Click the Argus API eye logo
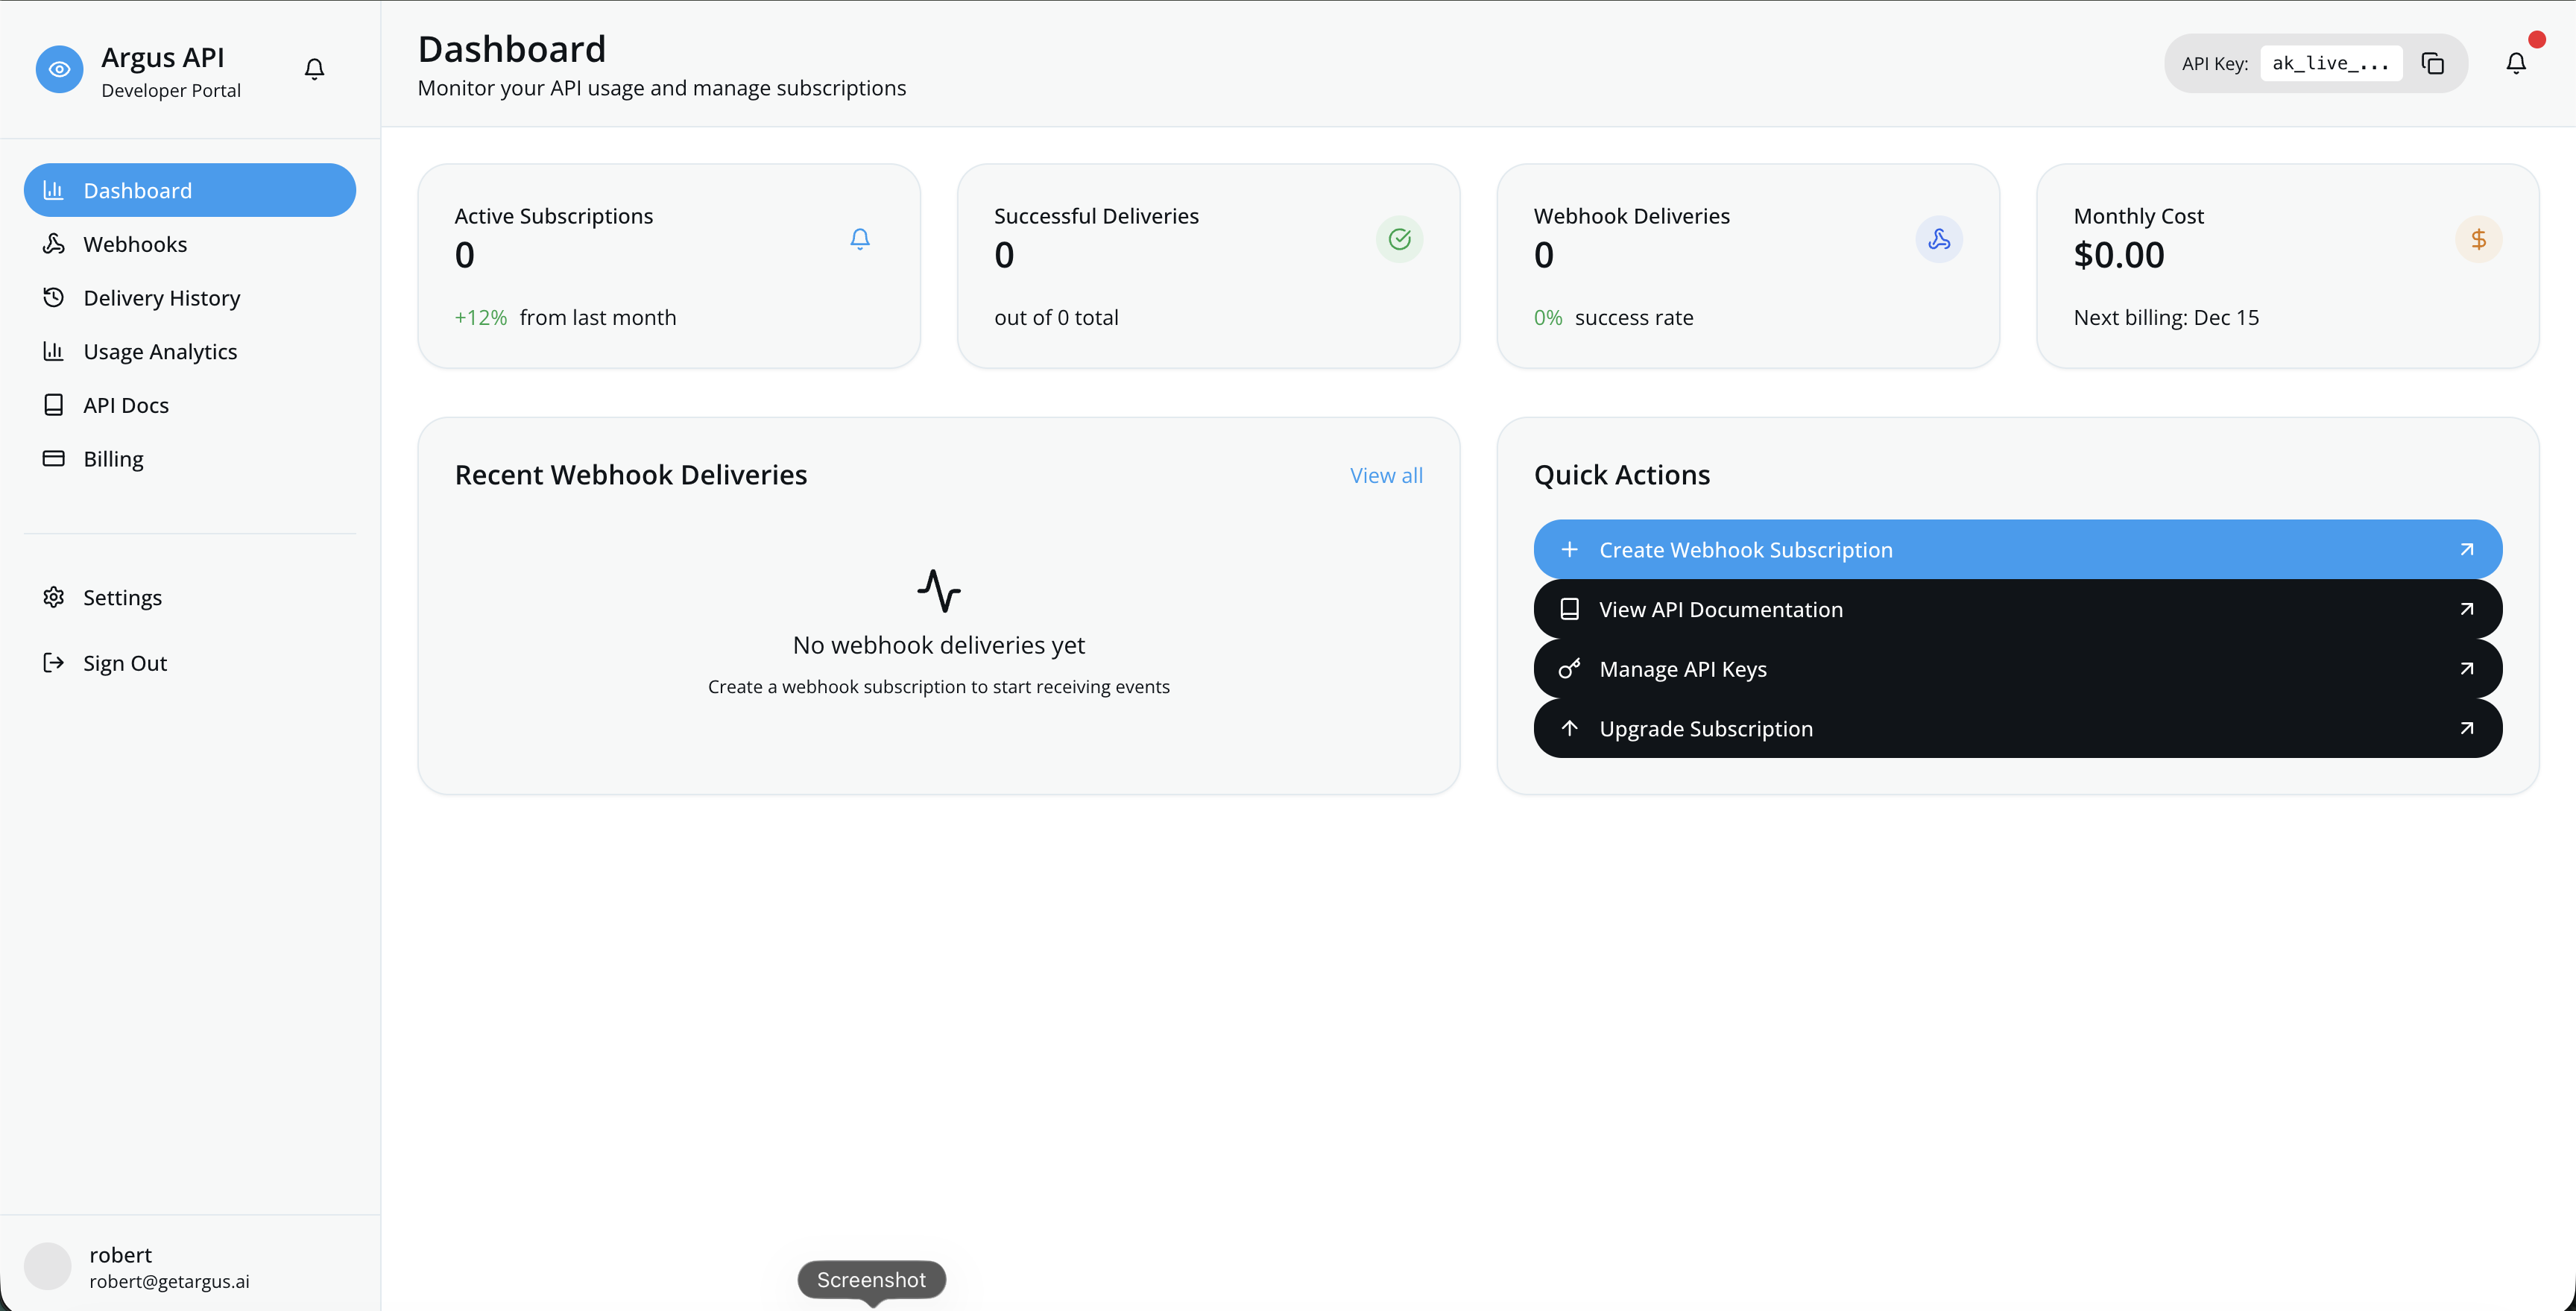The image size is (2576, 1311). [59, 69]
